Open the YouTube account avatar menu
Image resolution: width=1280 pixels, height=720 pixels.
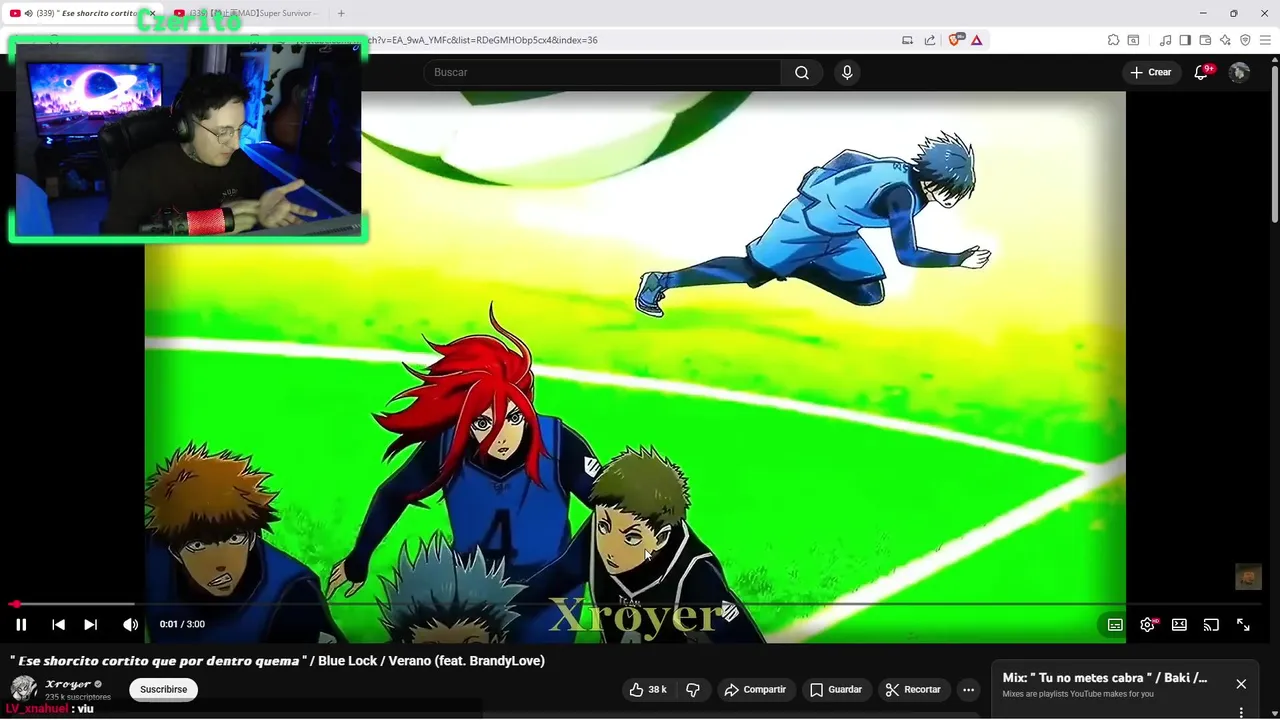coord(1239,72)
